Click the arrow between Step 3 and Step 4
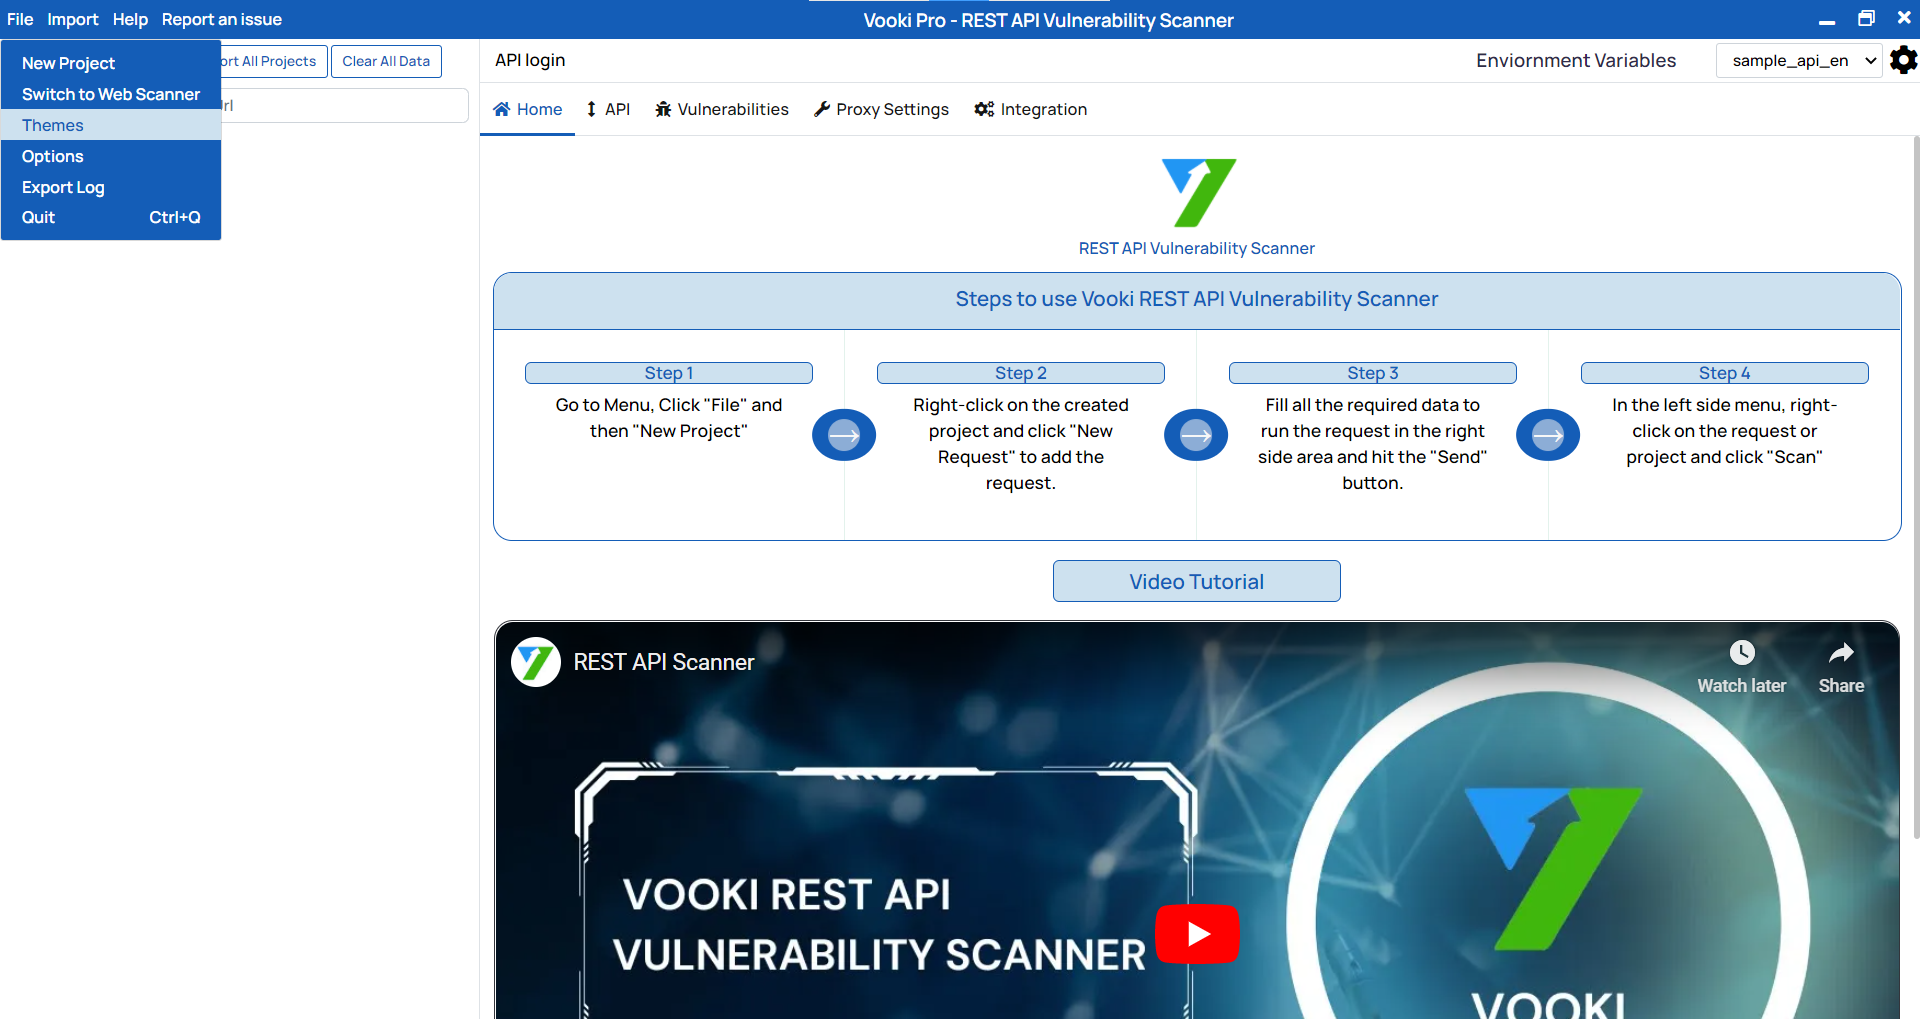1920x1030 pixels. pyautogui.click(x=1548, y=435)
